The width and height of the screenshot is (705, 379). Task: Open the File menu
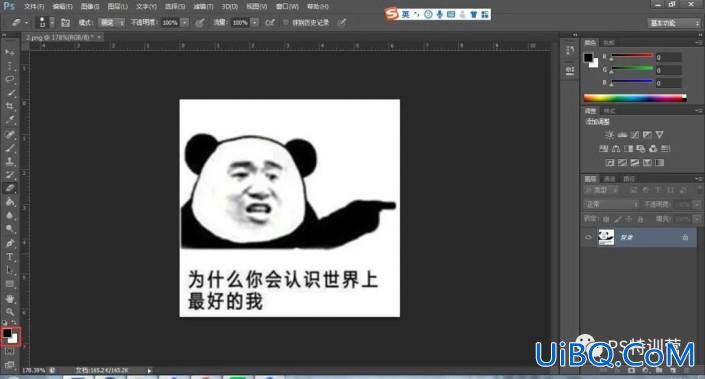click(34, 7)
